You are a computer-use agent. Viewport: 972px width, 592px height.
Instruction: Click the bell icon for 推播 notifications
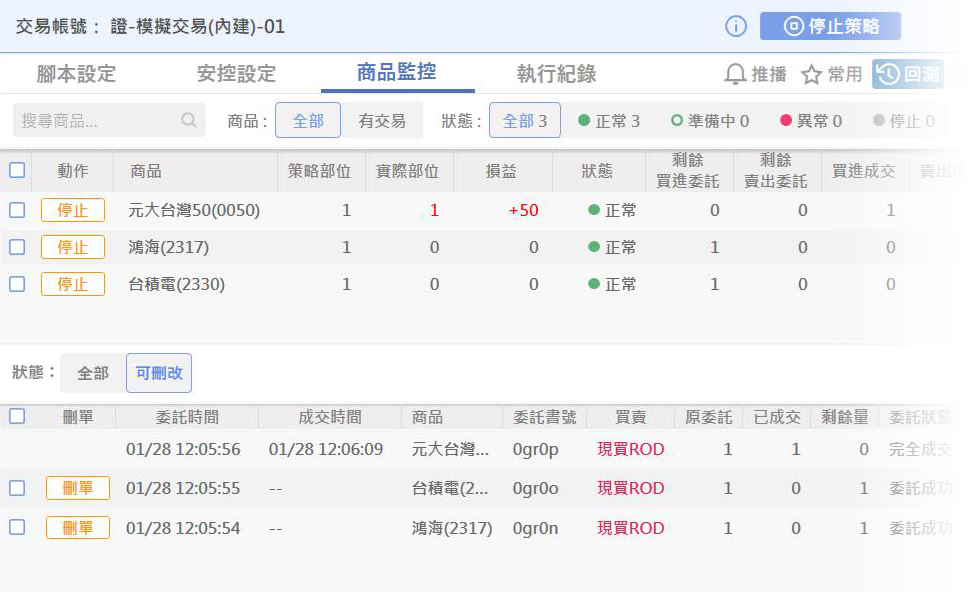pyautogui.click(x=735, y=74)
